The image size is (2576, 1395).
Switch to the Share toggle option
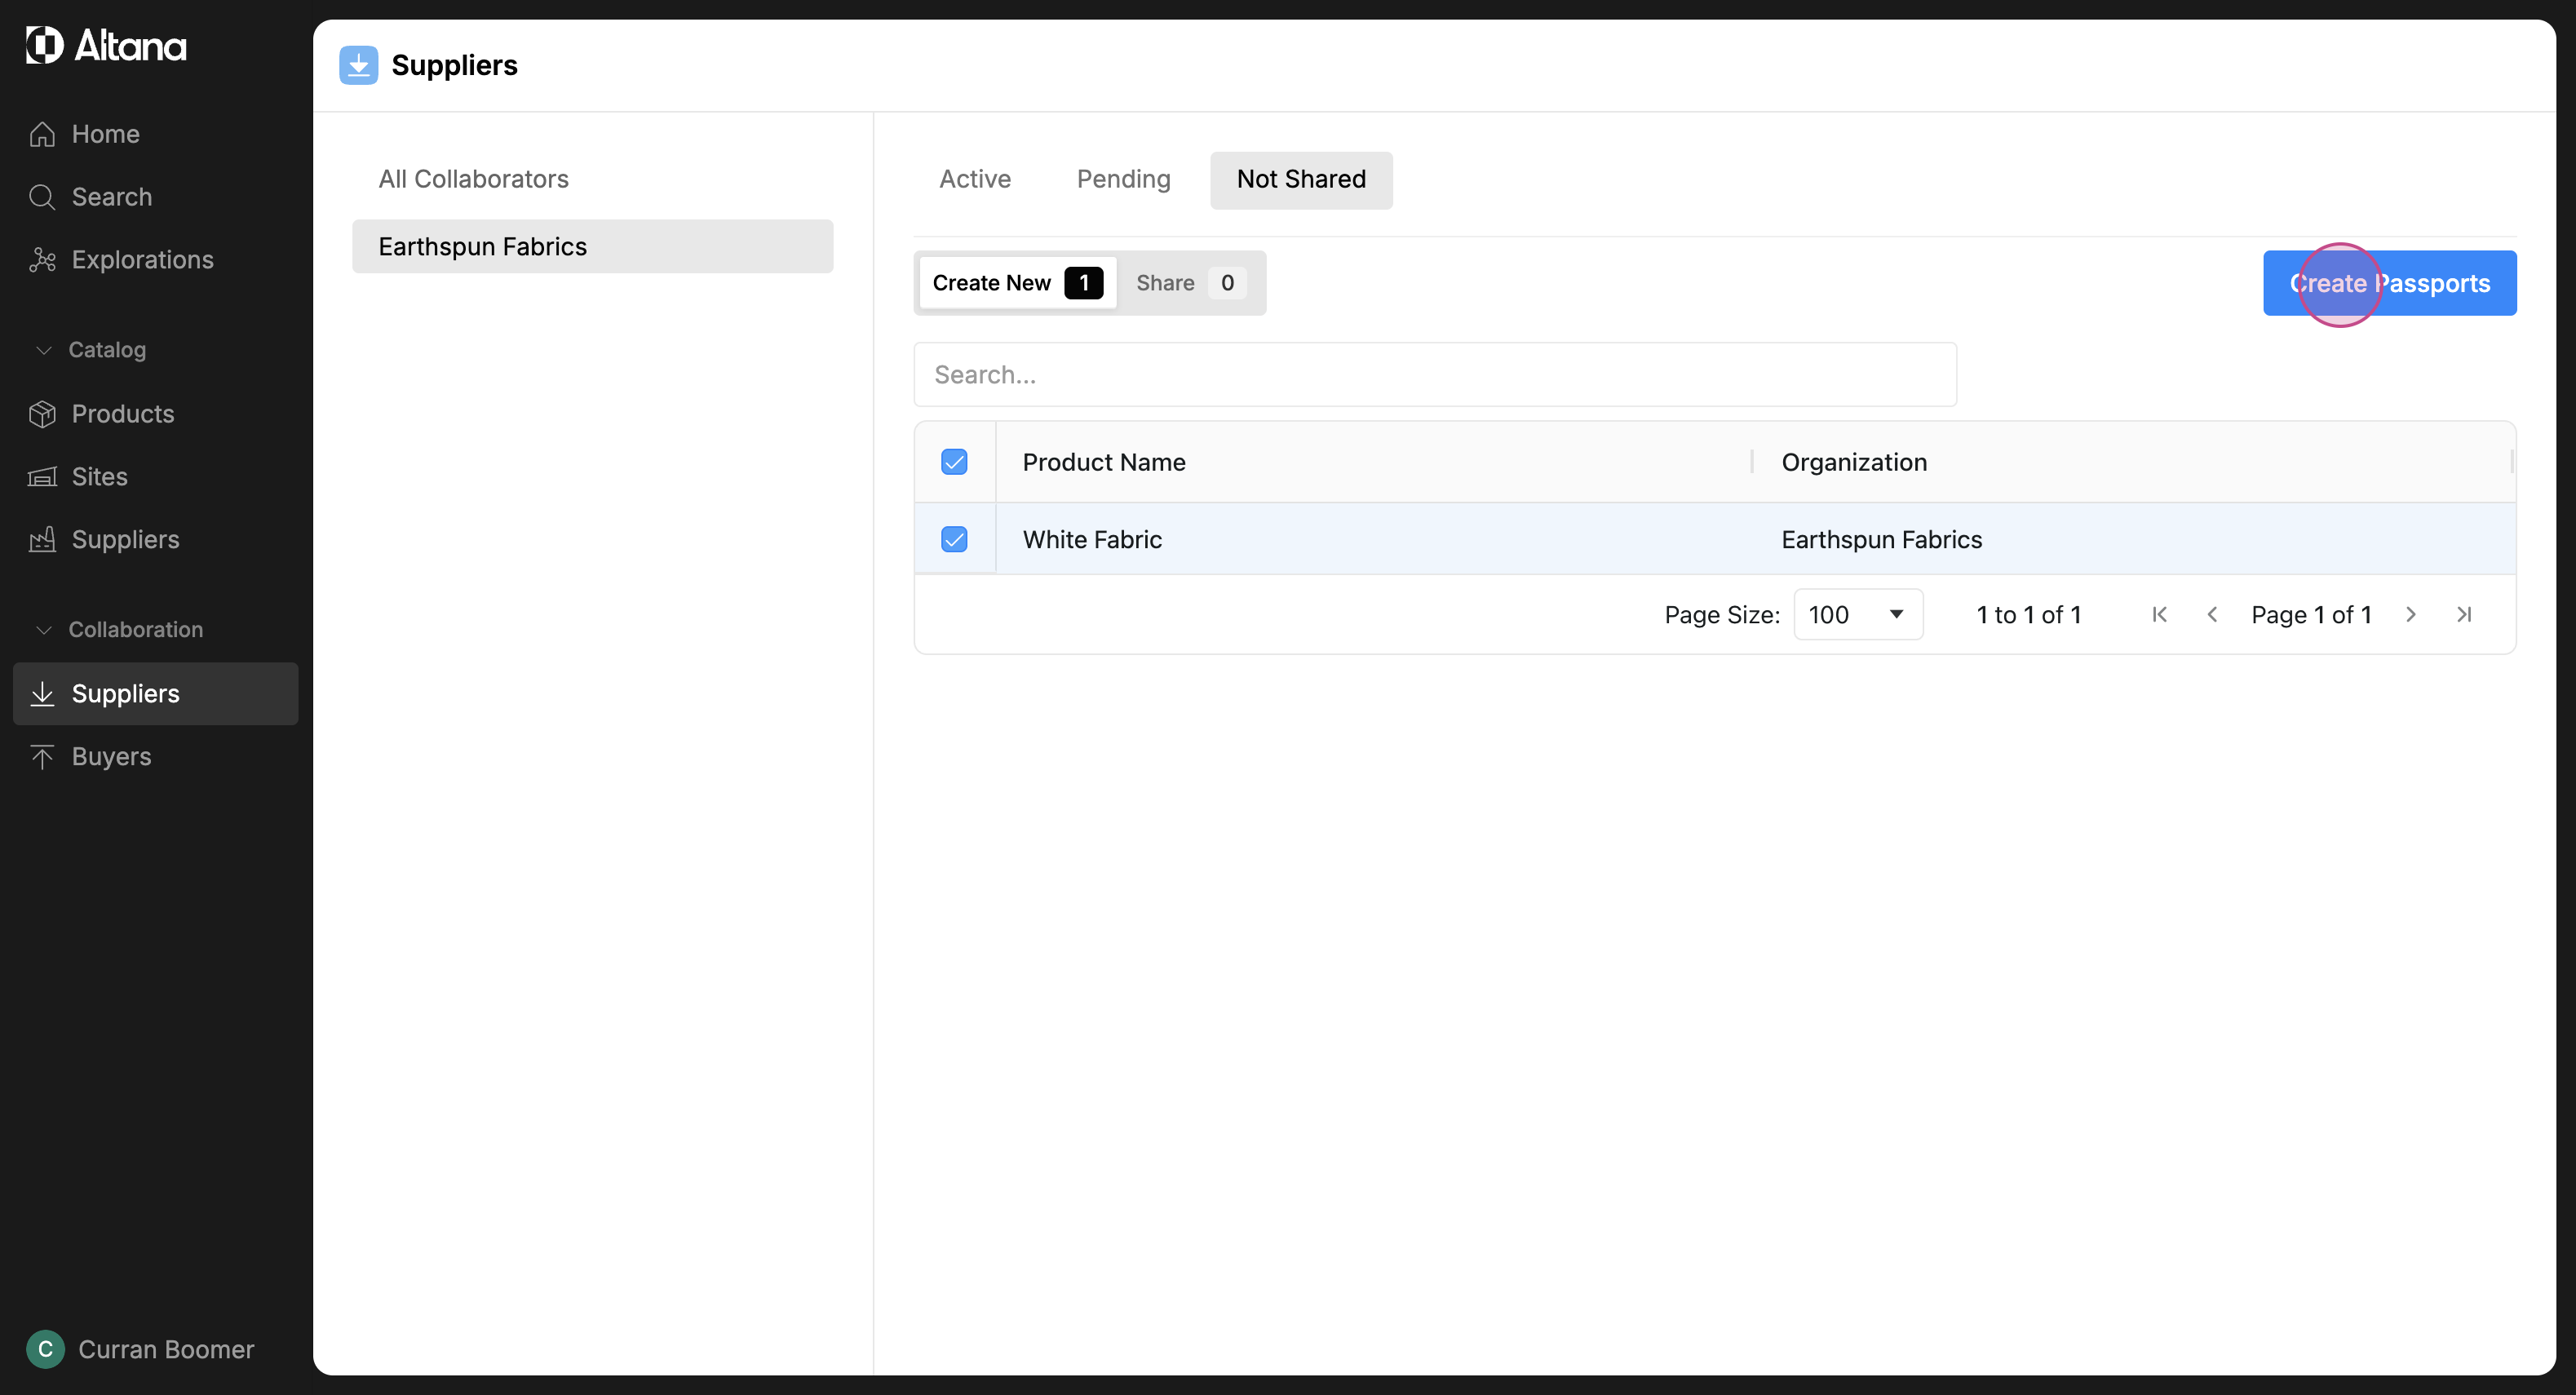1188,283
